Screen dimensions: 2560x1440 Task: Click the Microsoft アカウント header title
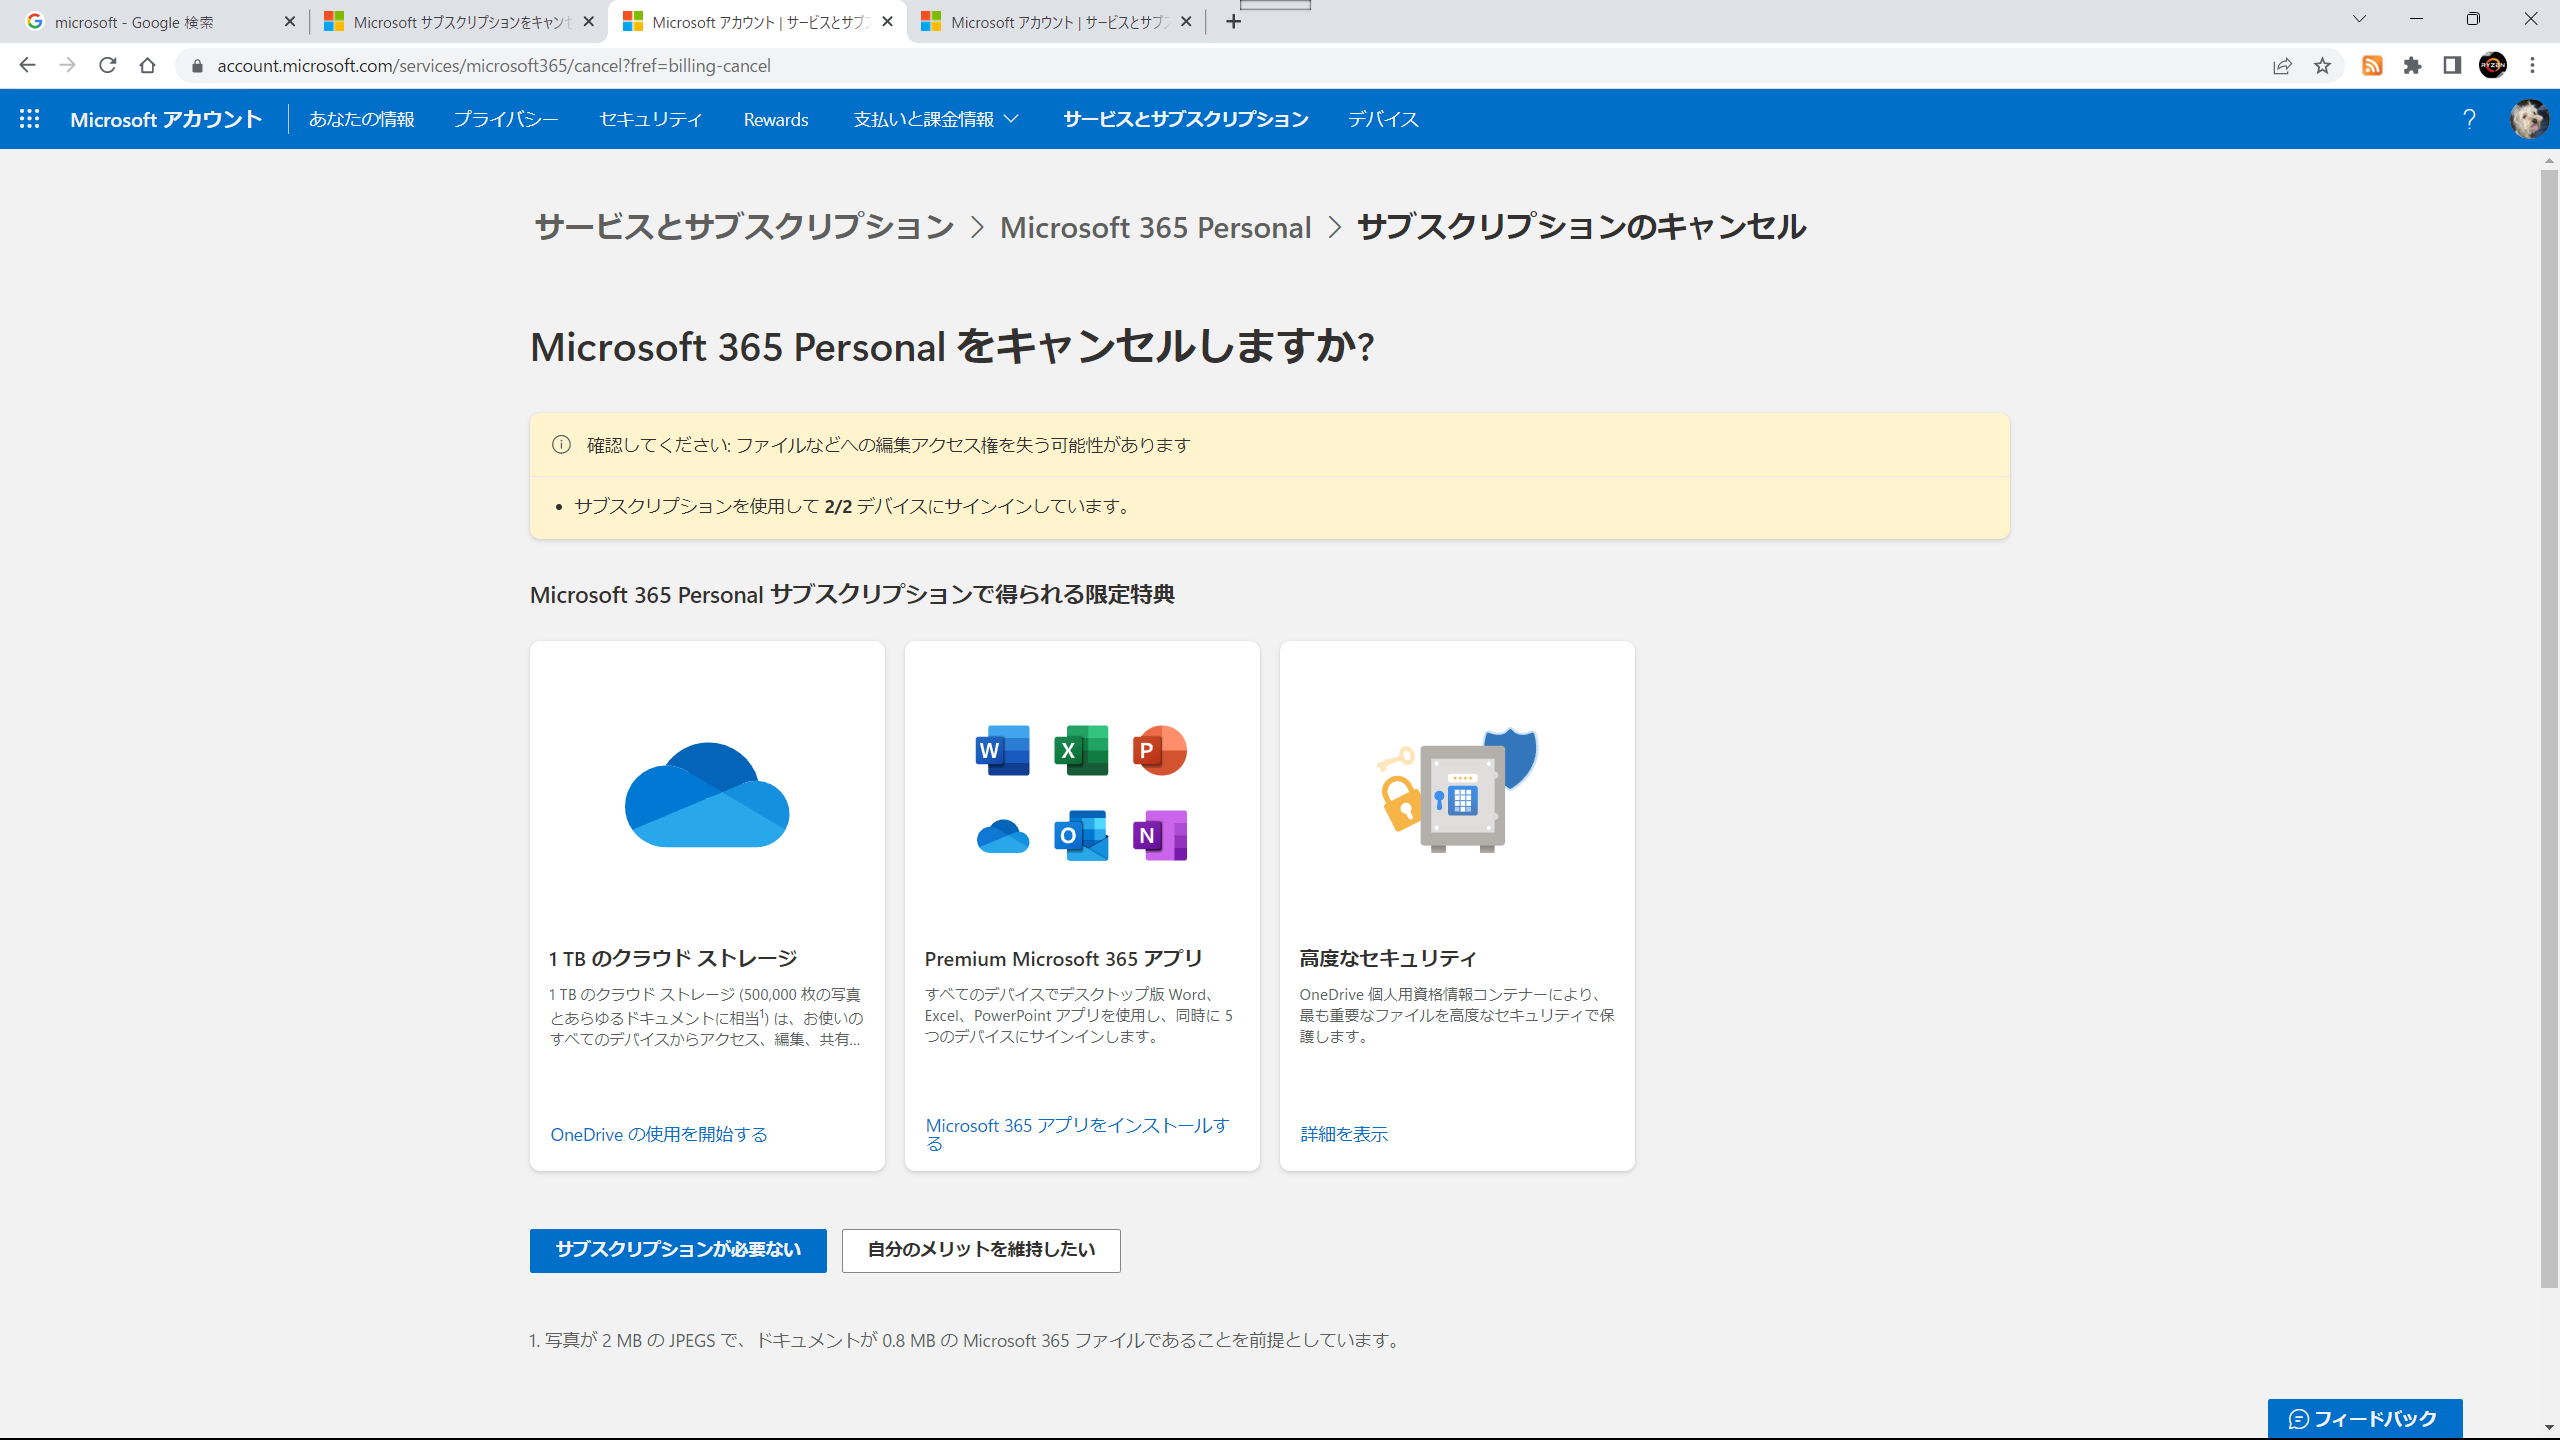point(166,119)
